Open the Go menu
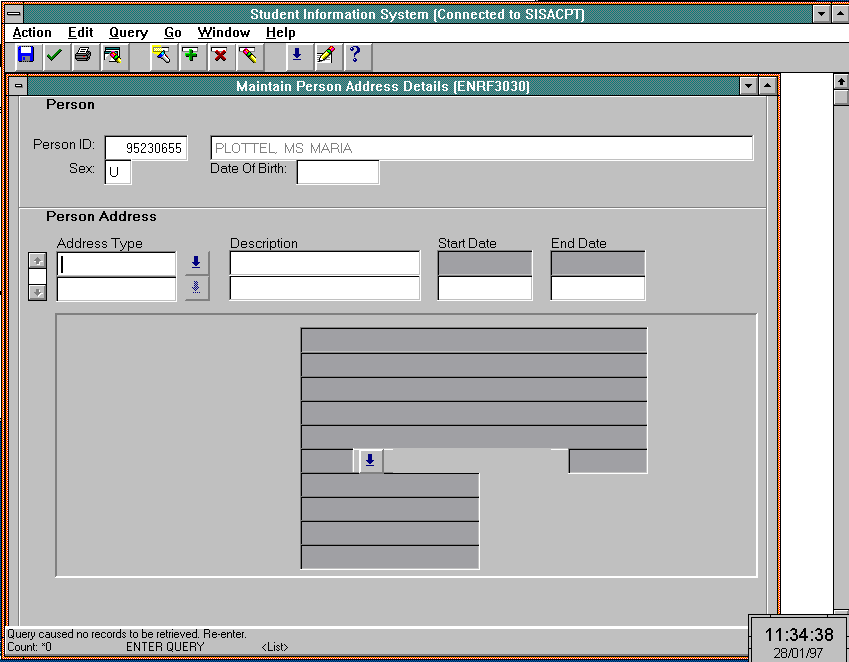 tap(173, 33)
